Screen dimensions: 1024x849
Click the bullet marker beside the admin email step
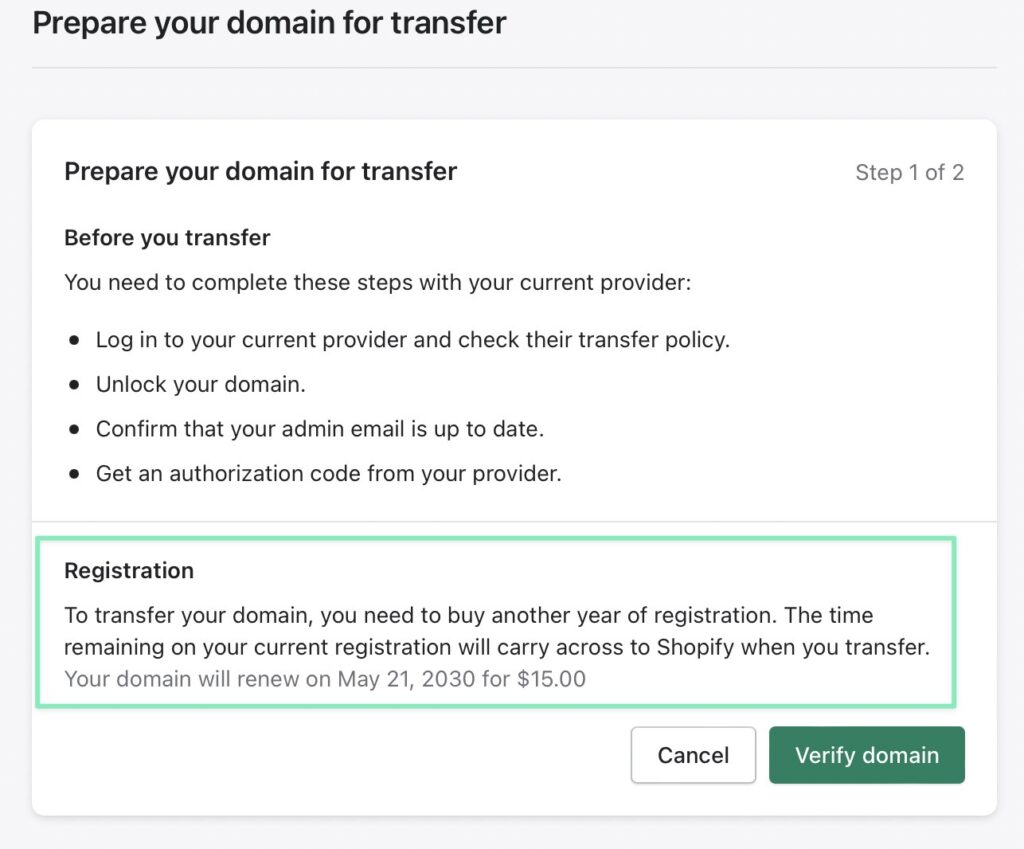click(x=74, y=428)
